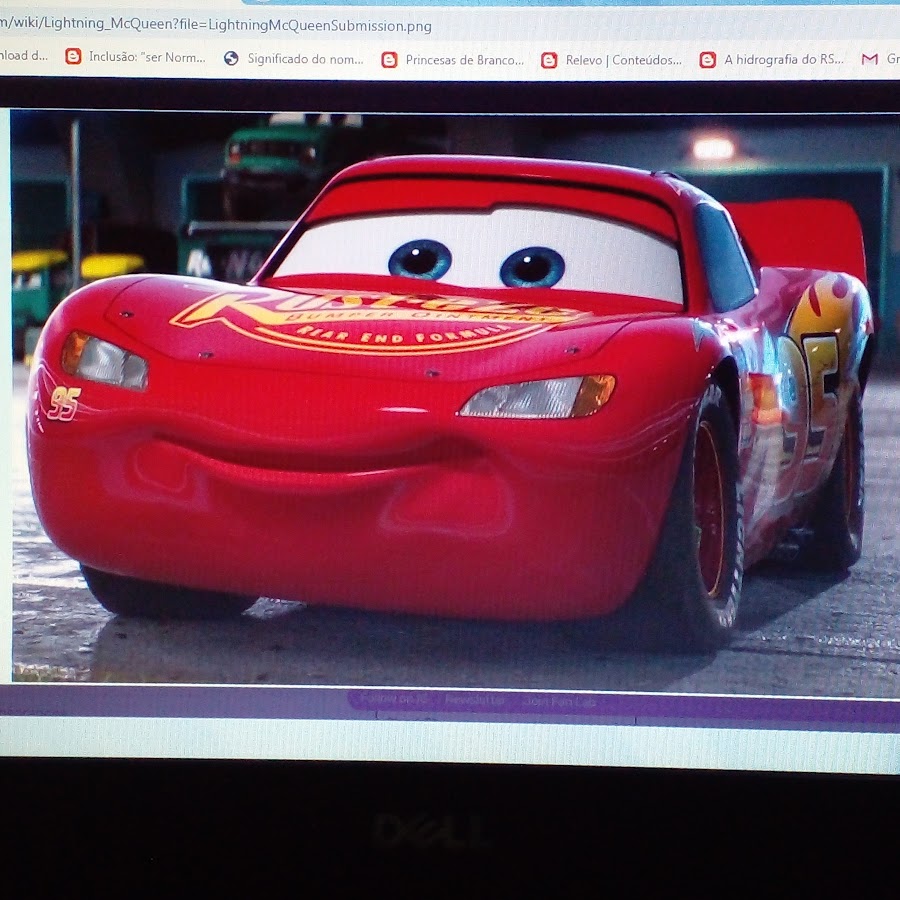Click the Newsletter link in the purple footer

474,700
